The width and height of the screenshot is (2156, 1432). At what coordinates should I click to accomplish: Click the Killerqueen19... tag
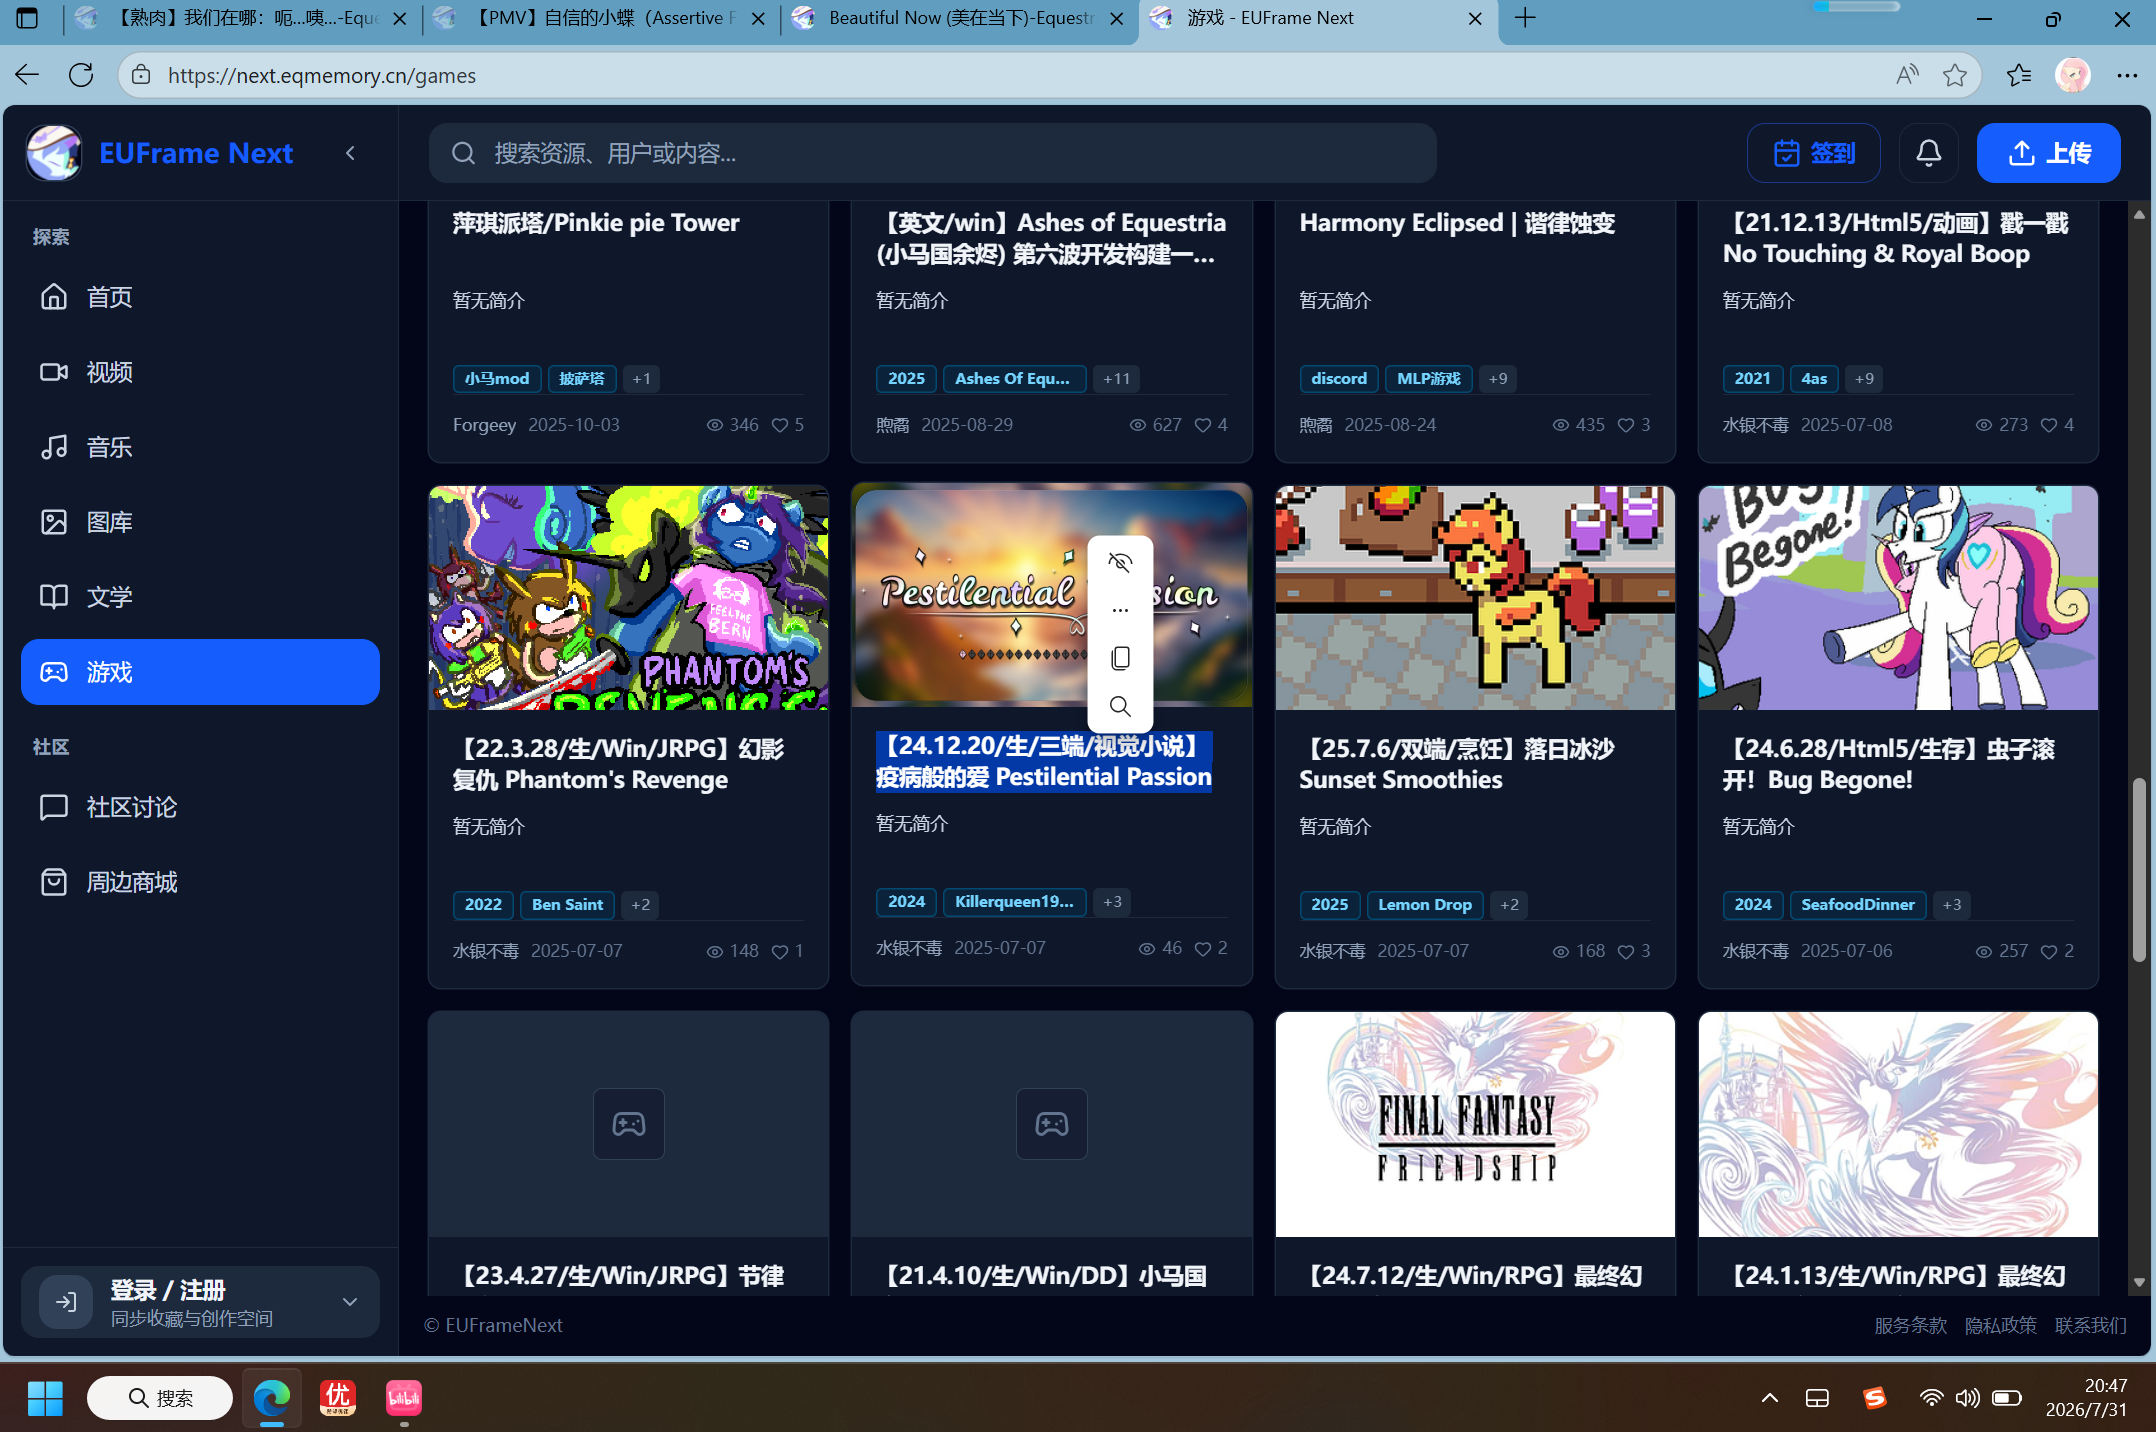coord(1014,902)
